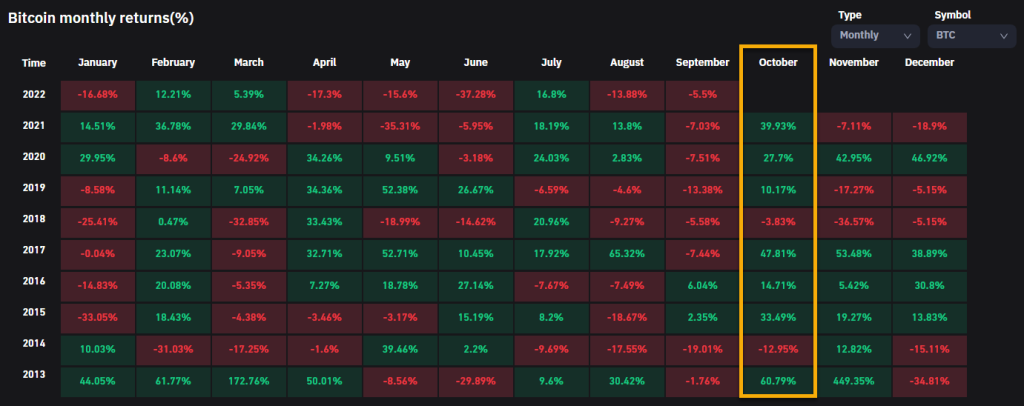Open the Symbol BTC dropdown
Screen dimensions: 1024x406
tap(971, 35)
